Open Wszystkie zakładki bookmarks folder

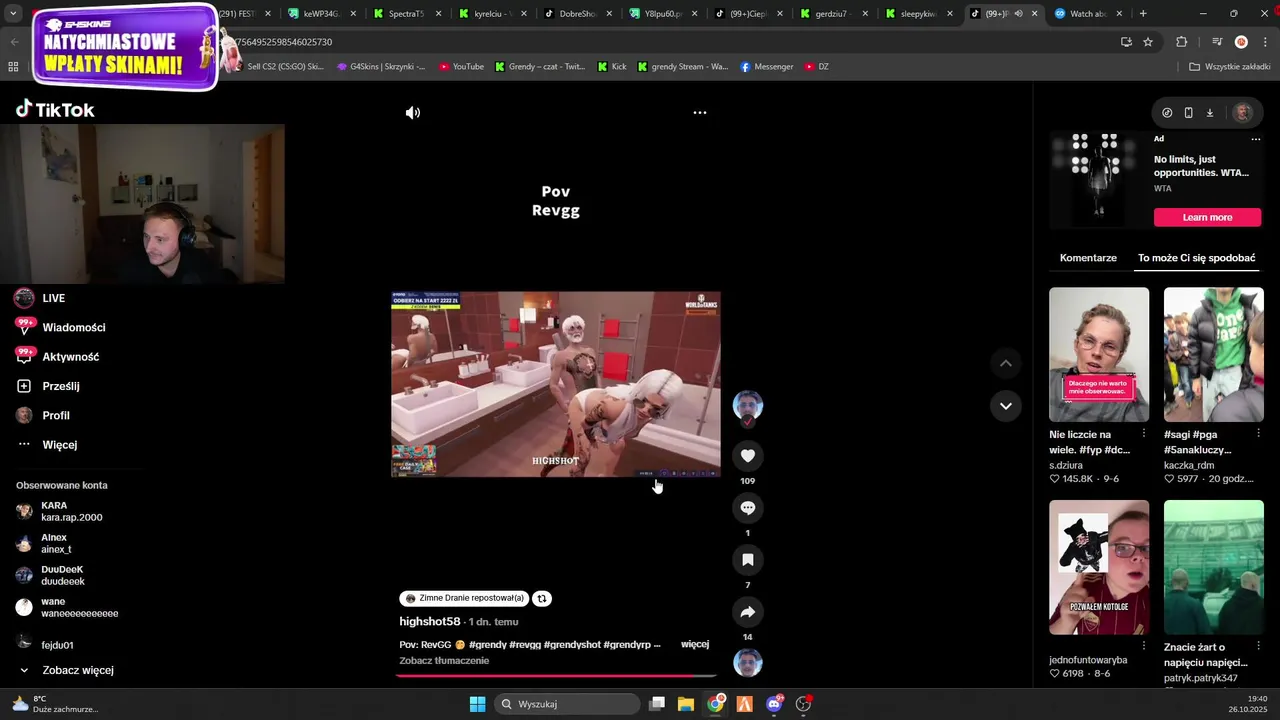1230,67
